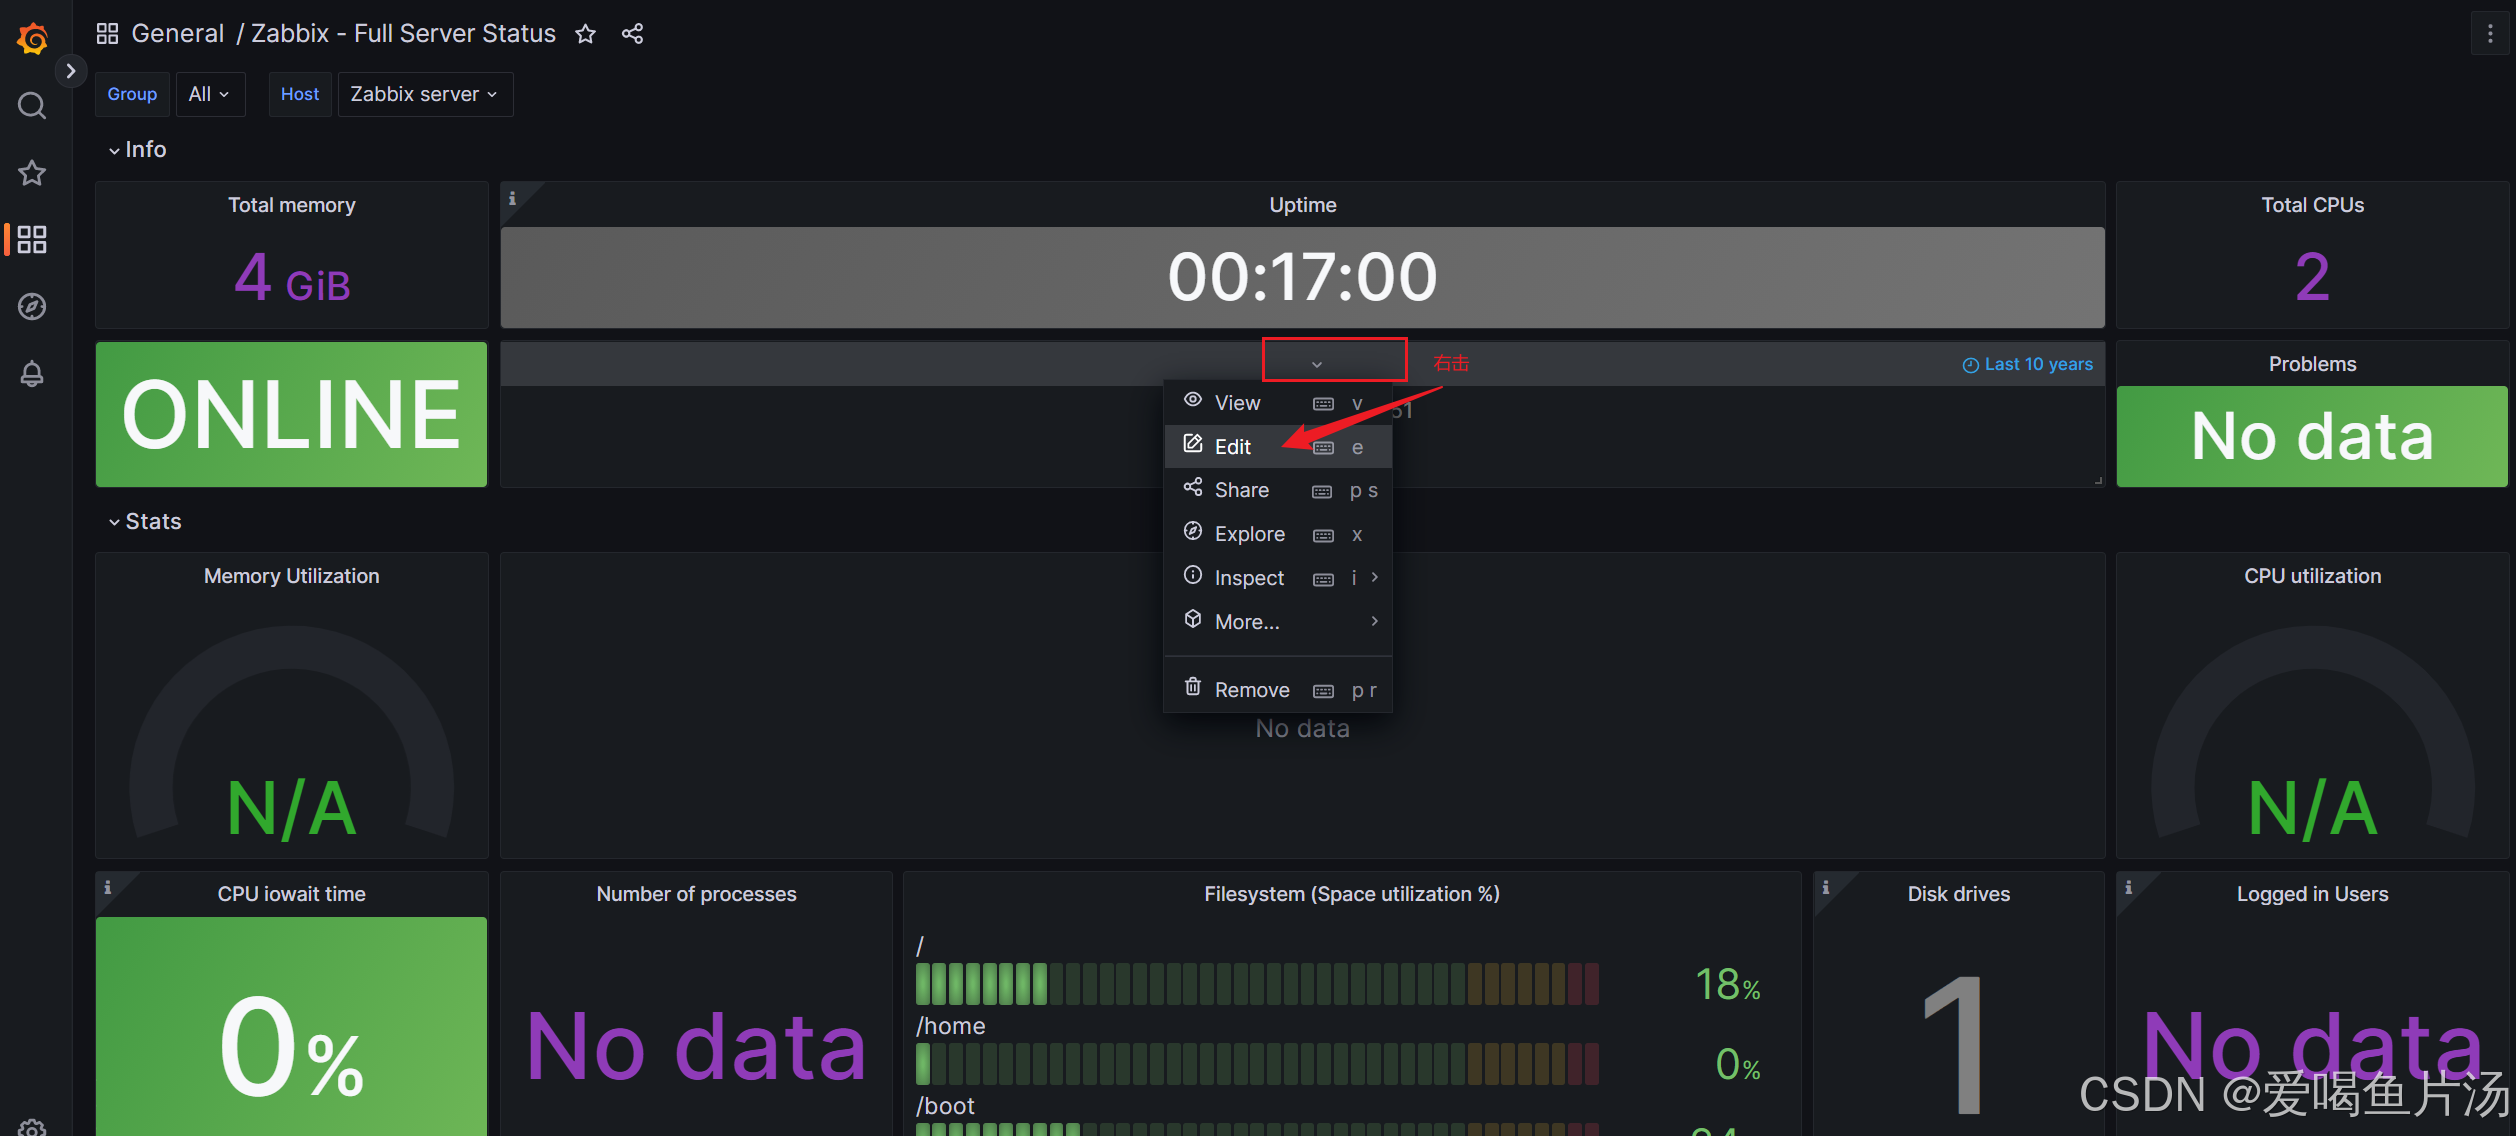Click the trash icon beside Remove
The image size is (2516, 1136).
coord(1193,687)
